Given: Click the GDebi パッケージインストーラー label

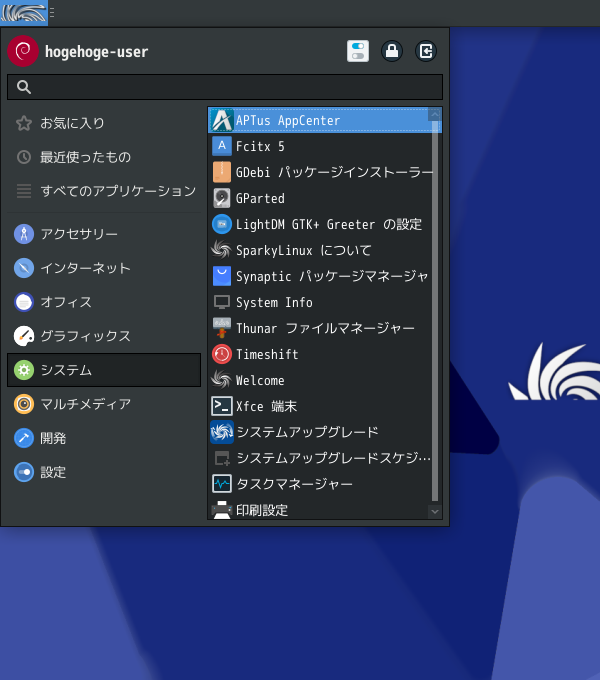Looking at the screenshot, I should [334, 172].
